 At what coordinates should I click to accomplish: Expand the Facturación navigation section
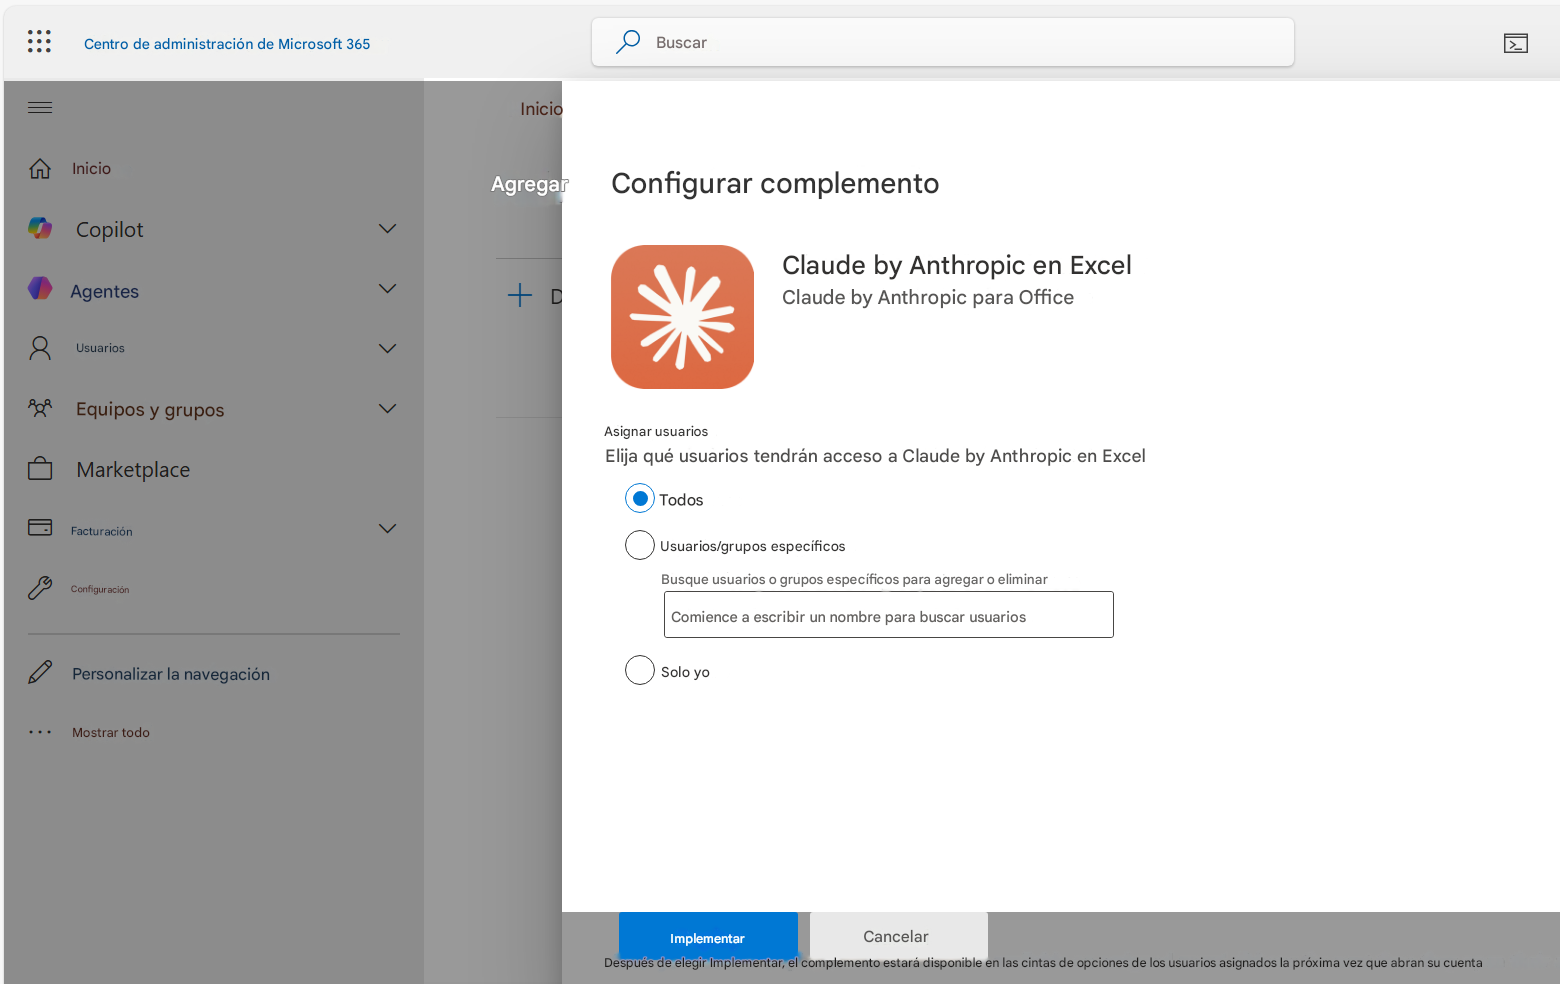tap(388, 528)
